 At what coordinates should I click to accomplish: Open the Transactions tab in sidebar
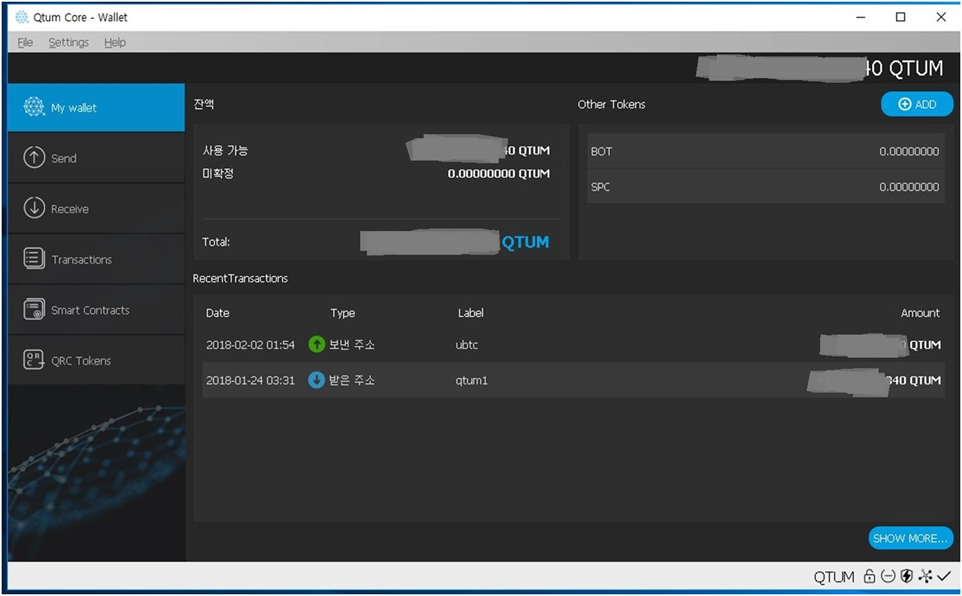[96, 259]
